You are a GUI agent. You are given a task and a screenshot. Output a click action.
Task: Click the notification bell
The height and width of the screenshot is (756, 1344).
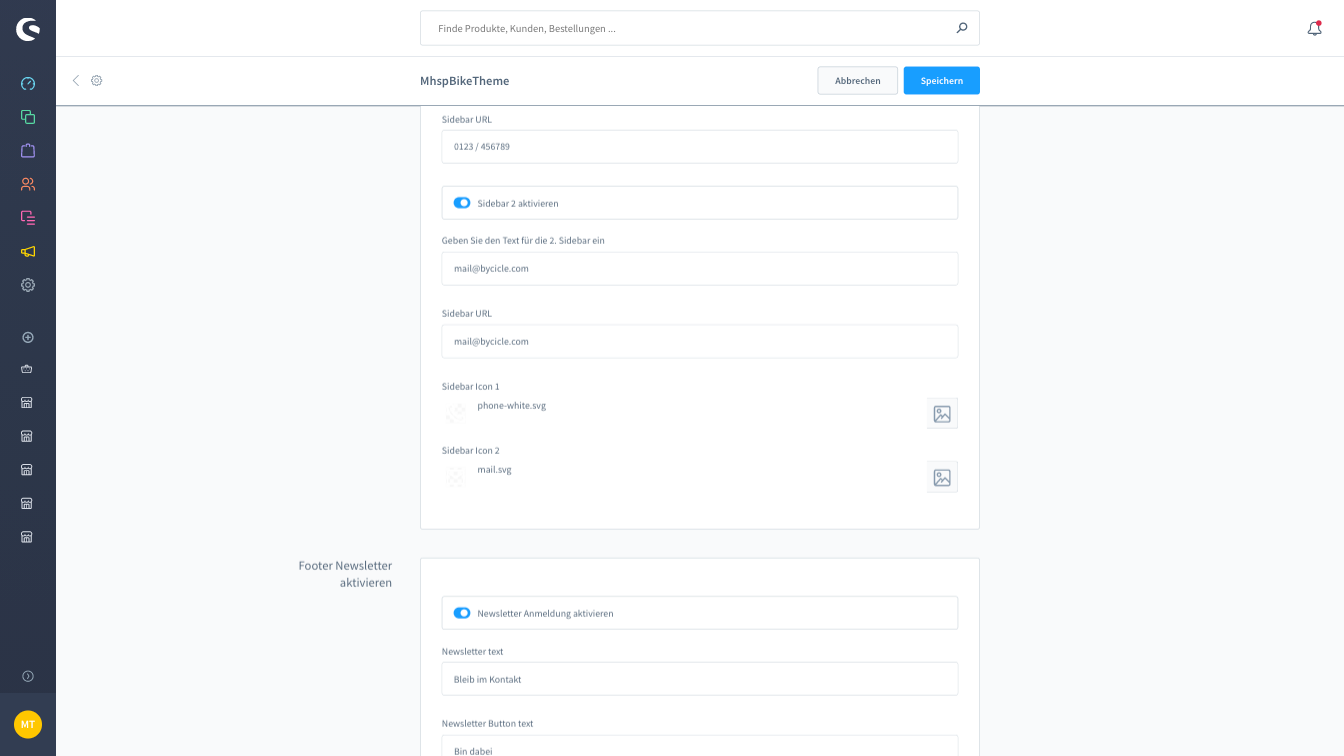(x=1314, y=29)
